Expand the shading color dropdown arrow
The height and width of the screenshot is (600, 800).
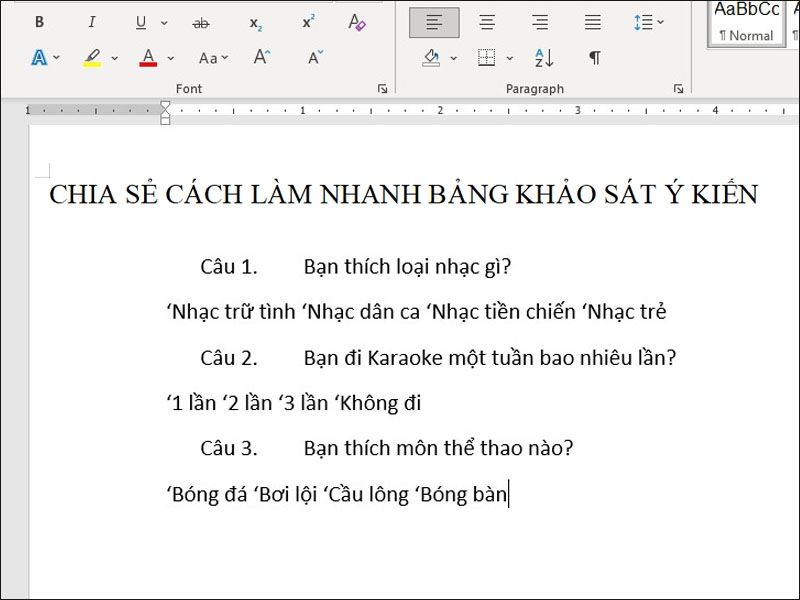click(454, 58)
